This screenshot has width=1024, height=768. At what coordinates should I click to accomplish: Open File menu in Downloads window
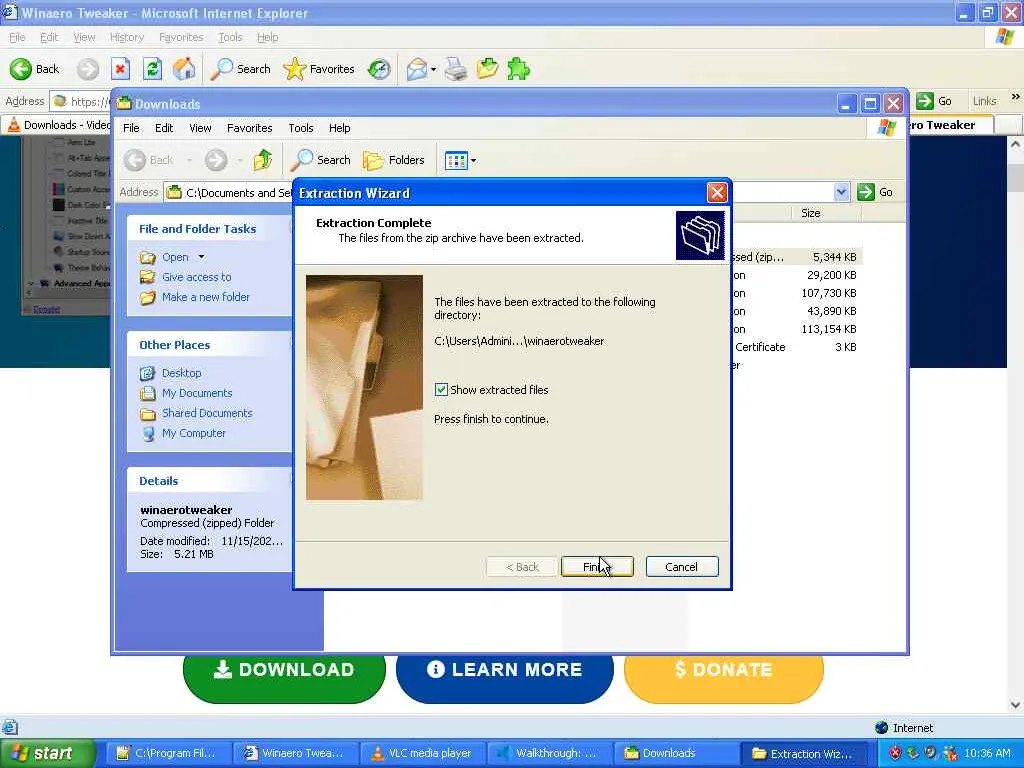[x=131, y=128]
